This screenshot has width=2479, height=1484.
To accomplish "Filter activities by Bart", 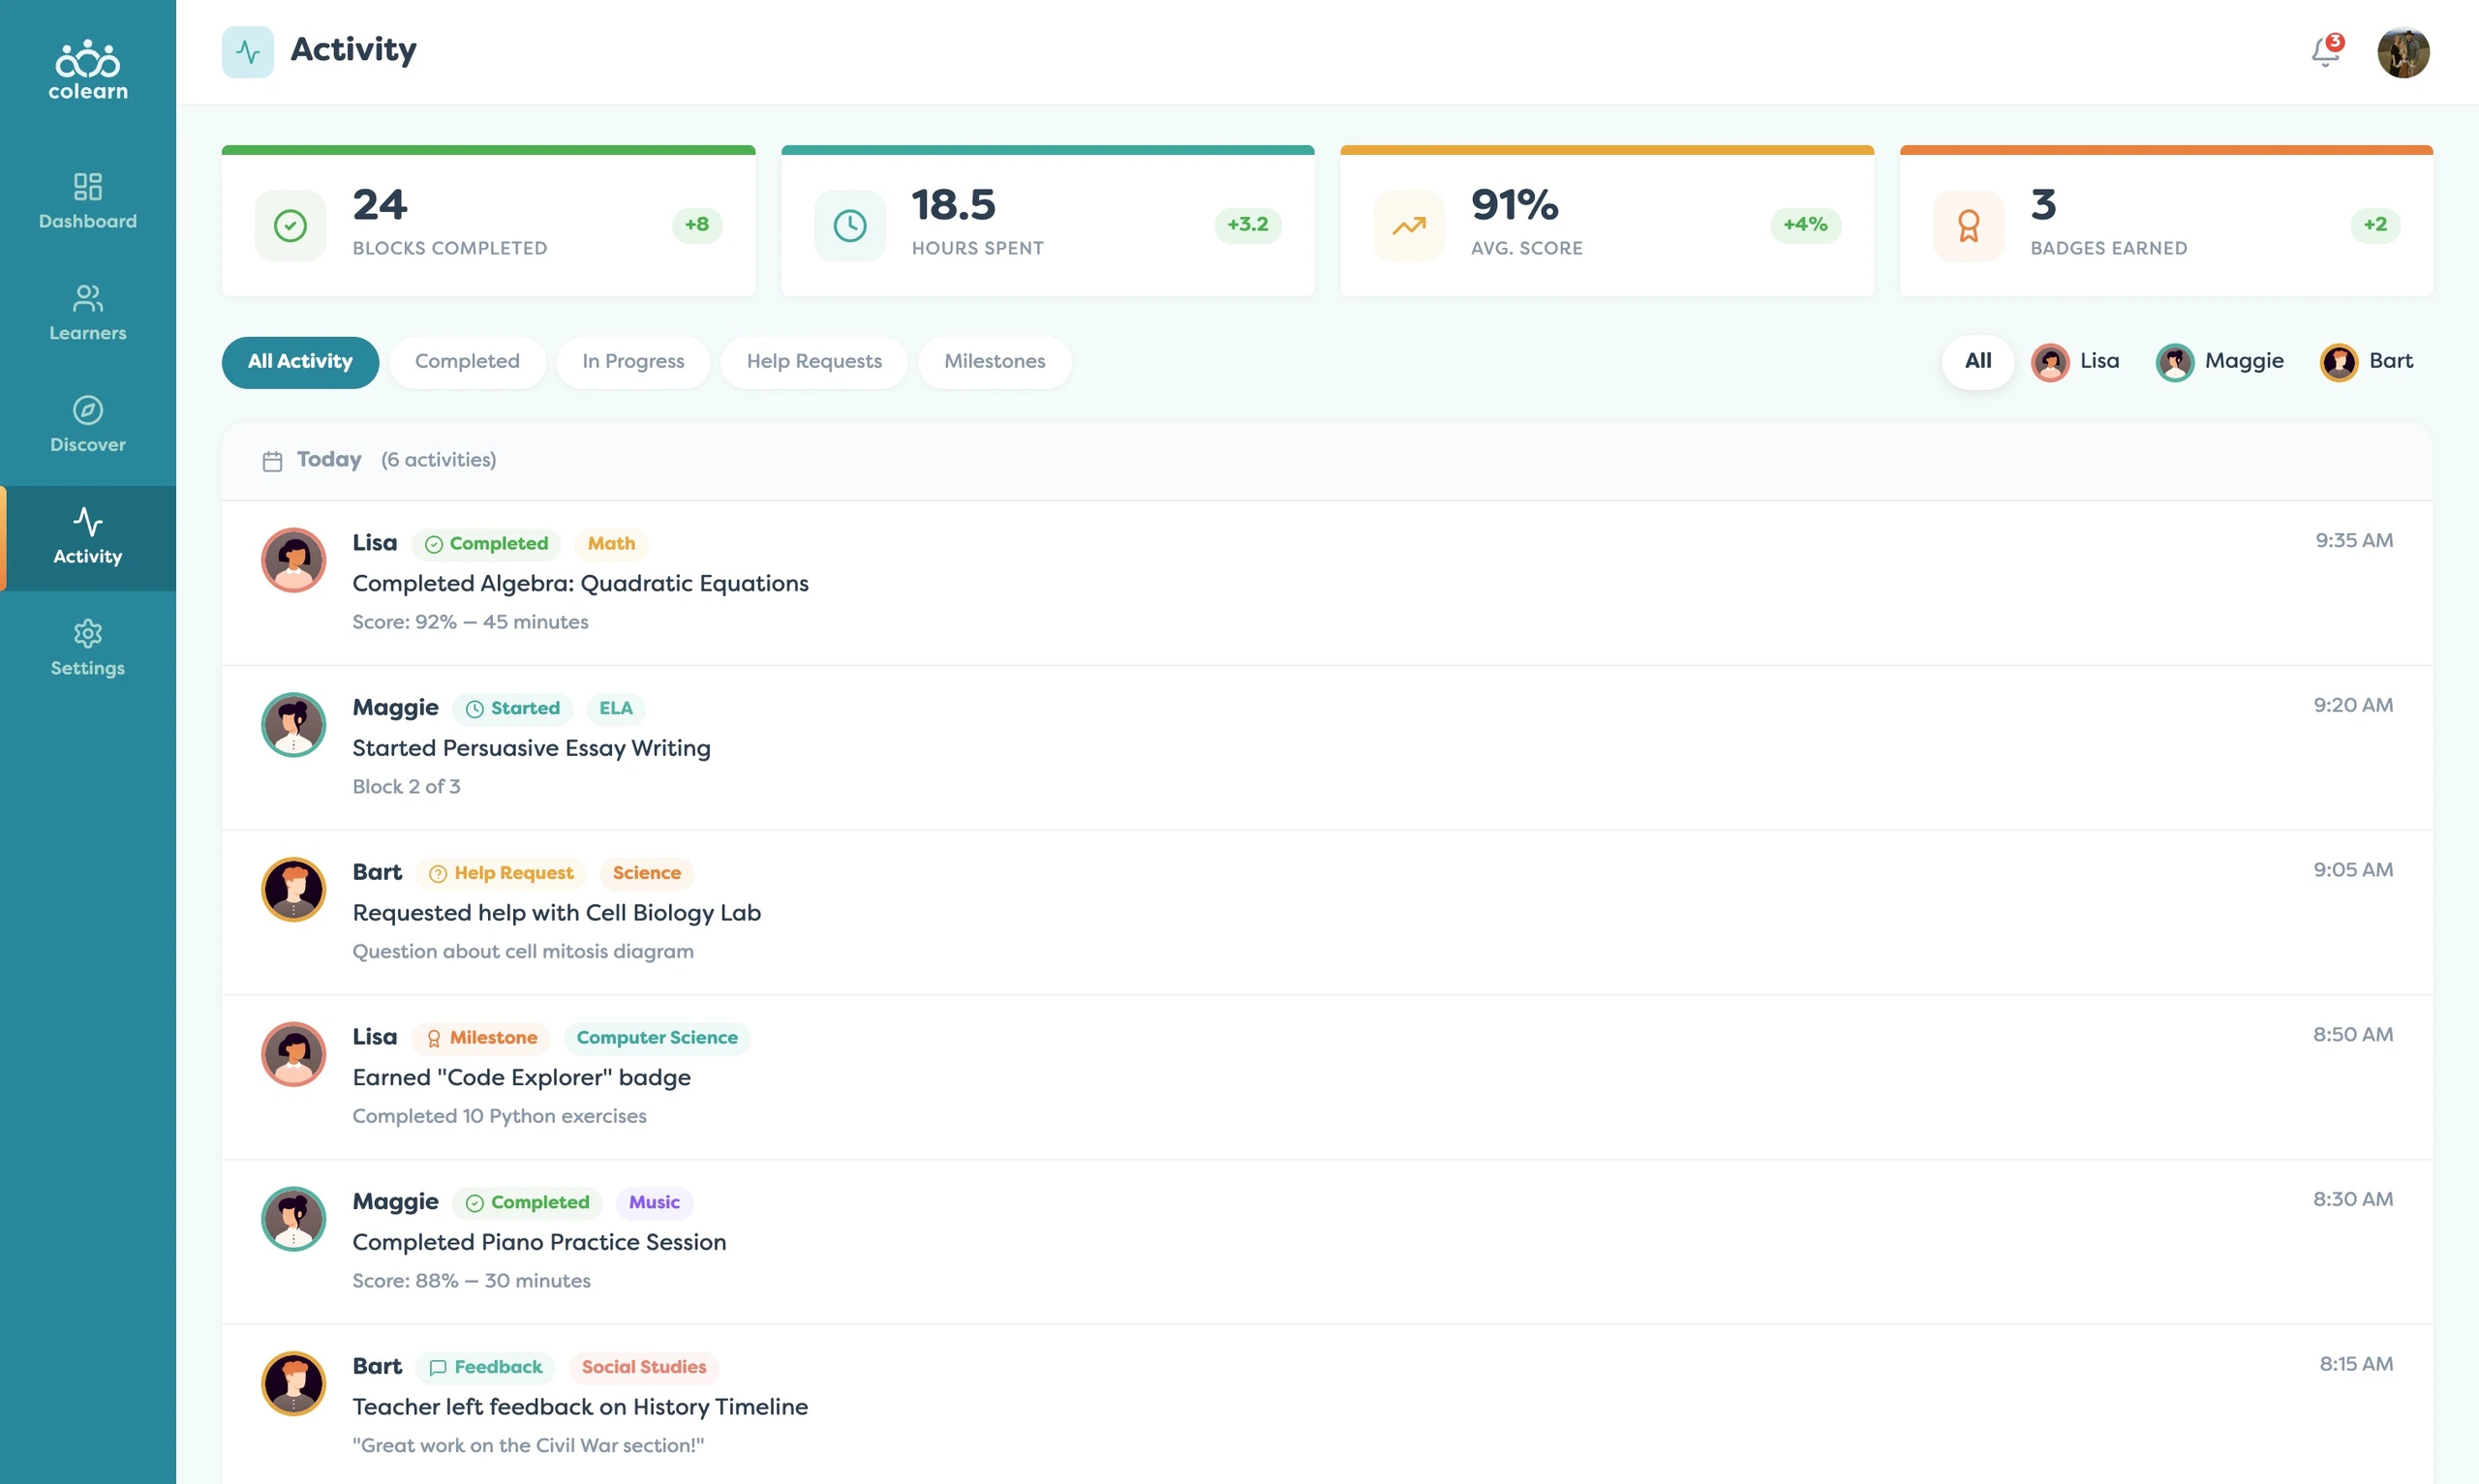I will (2367, 361).
